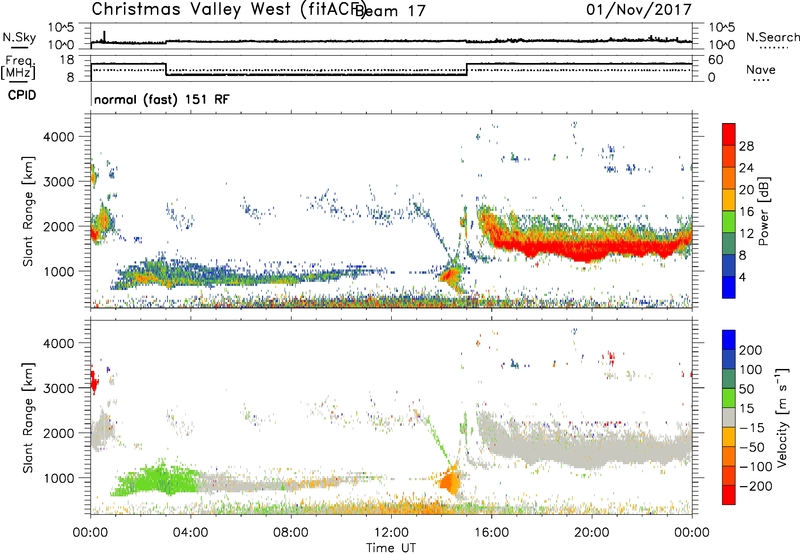800x554 pixels.
Task: Click power panel 'Slant Range [km]' label
Action: click(28, 211)
